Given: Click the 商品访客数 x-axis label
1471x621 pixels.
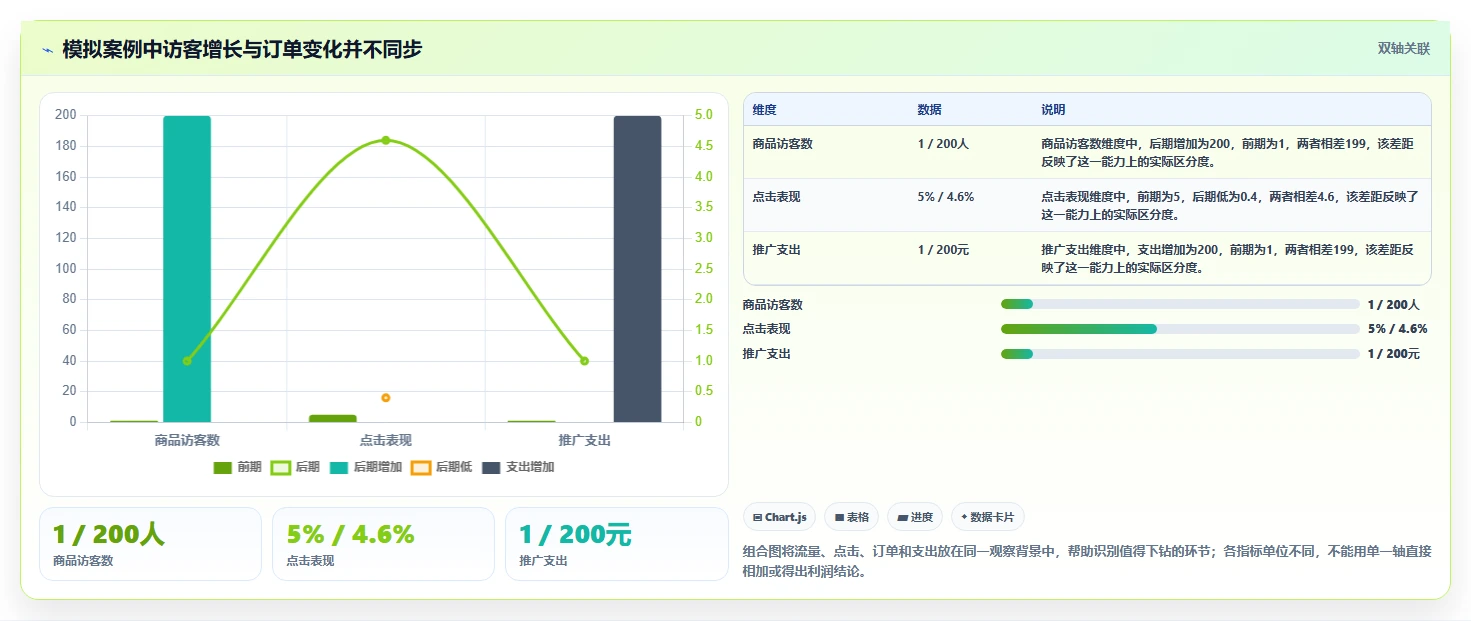Looking at the screenshot, I should tap(187, 440).
